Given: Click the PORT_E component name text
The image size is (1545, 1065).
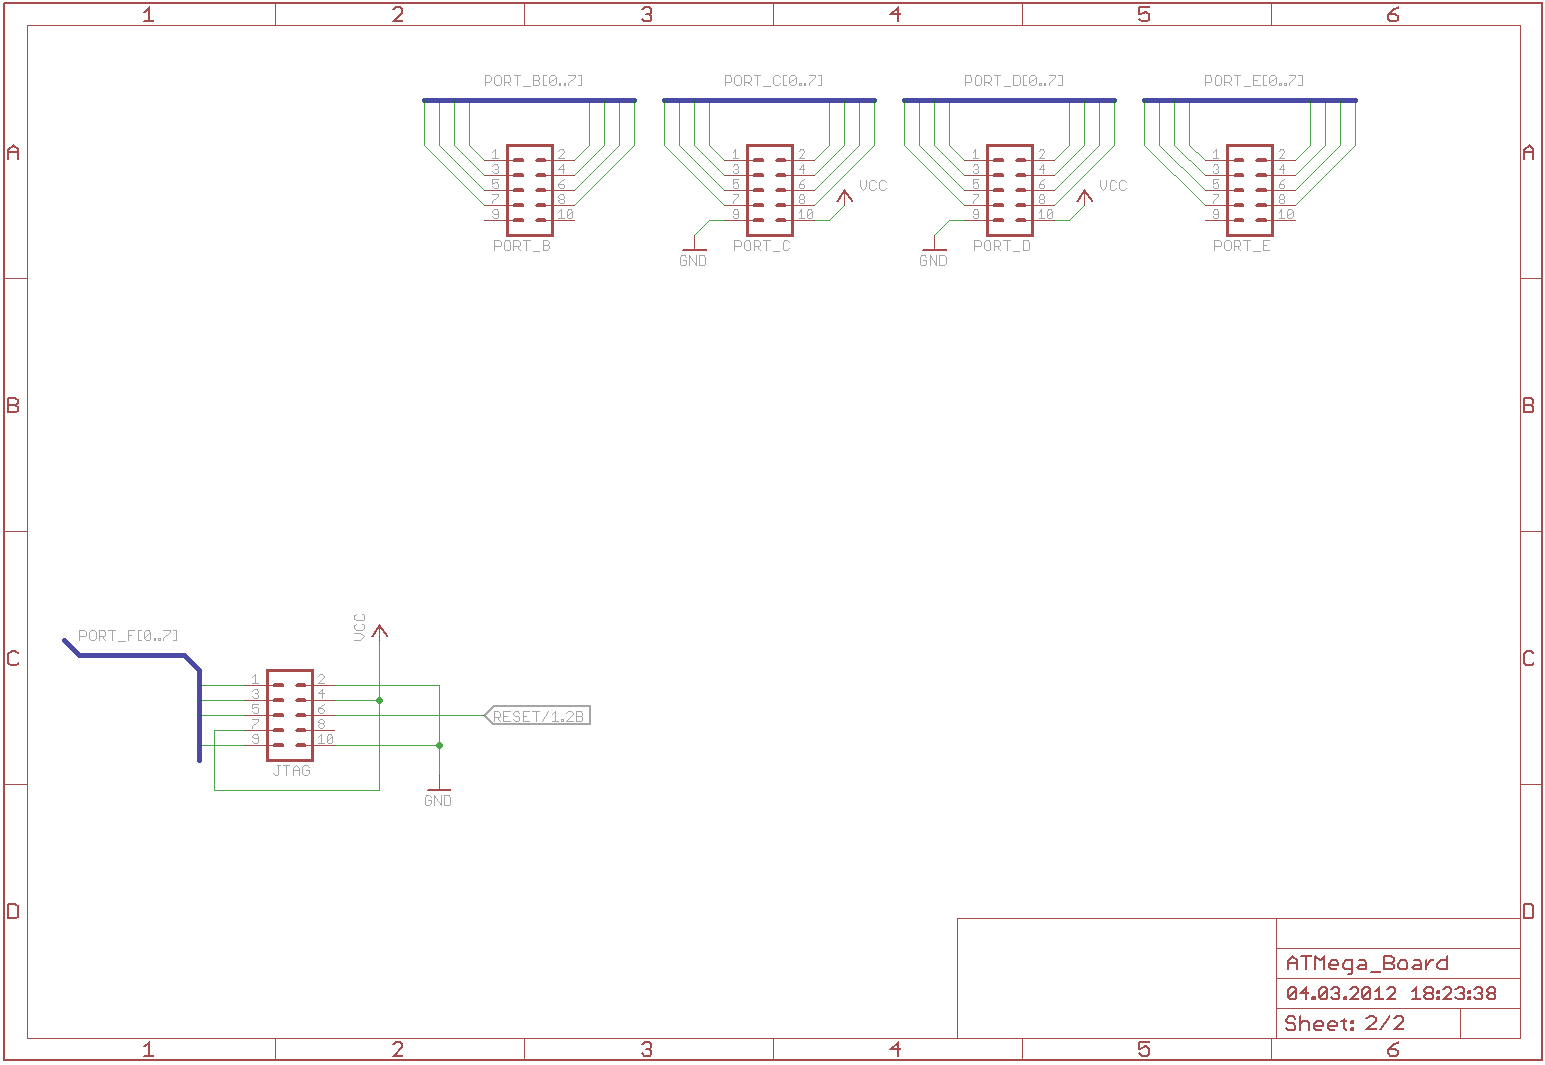Looking at the screenshot, I should pos(1242,246).
